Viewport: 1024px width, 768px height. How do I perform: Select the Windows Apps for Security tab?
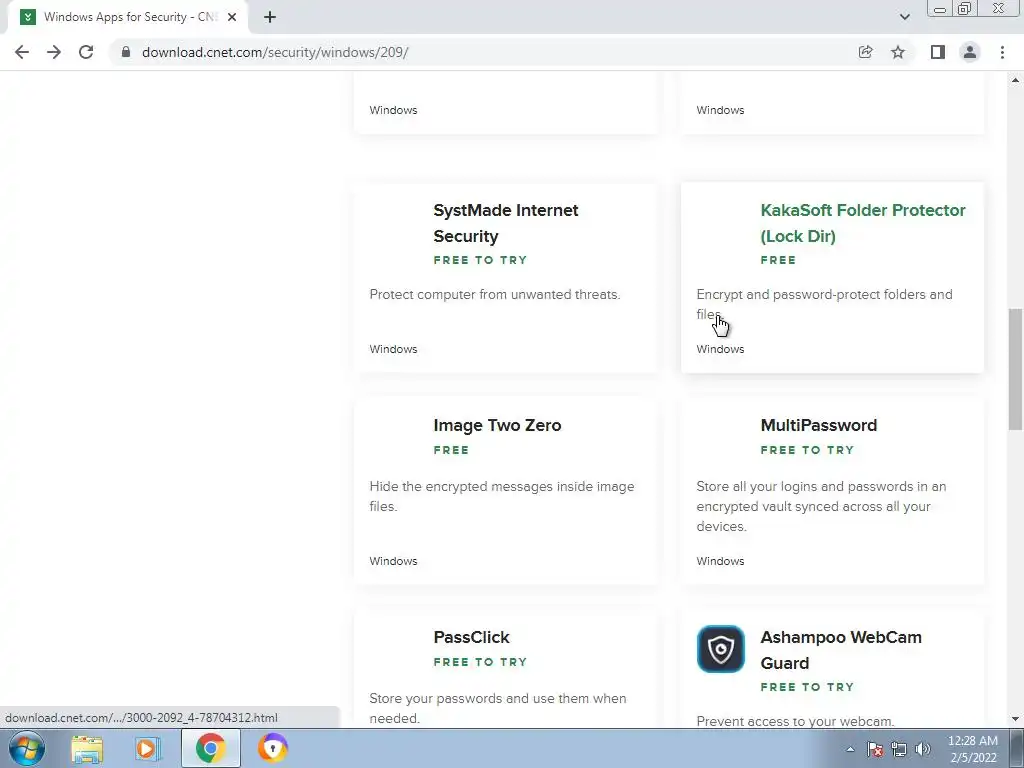click(x=128, y=17)
